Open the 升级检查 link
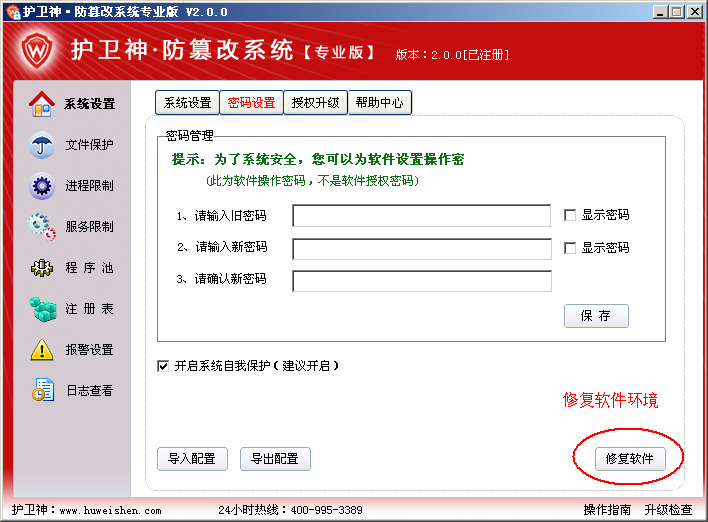Viewport: 708px width, 522px height. coord(668,510)
